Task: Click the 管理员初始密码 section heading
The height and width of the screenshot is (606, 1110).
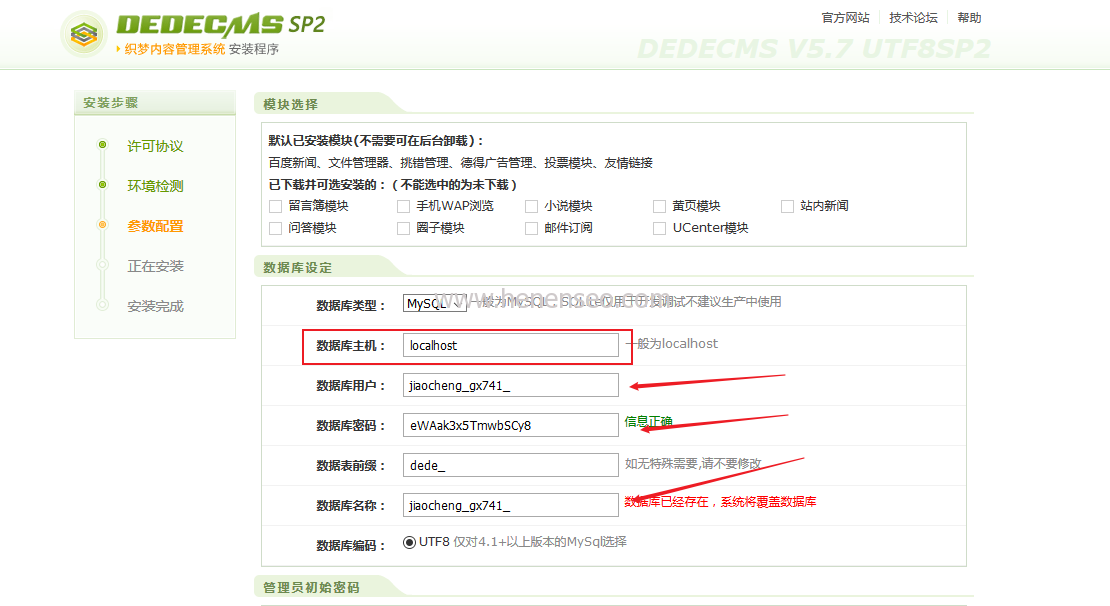Action: pyautogui.click(x=311, y=588)
